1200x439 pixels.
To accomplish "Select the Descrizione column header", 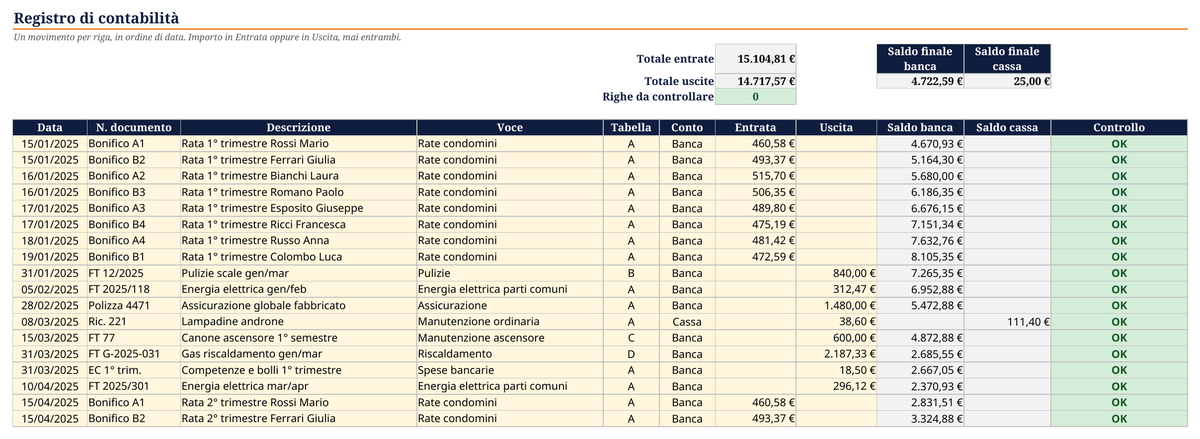I will [x=298, y=128].
